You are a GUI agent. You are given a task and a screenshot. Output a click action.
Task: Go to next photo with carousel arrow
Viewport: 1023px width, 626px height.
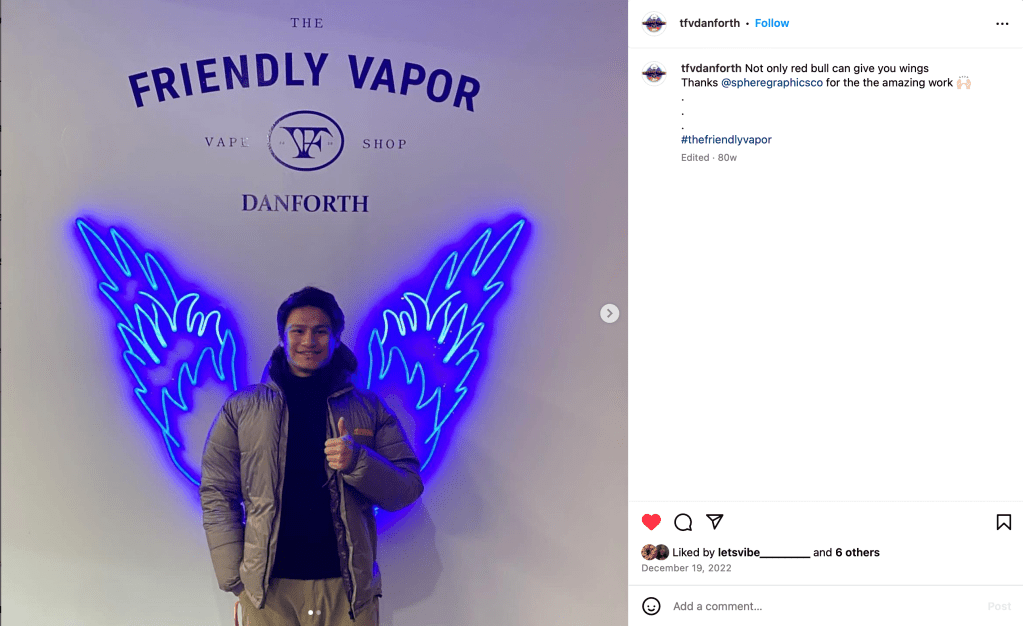coord(609,313)
